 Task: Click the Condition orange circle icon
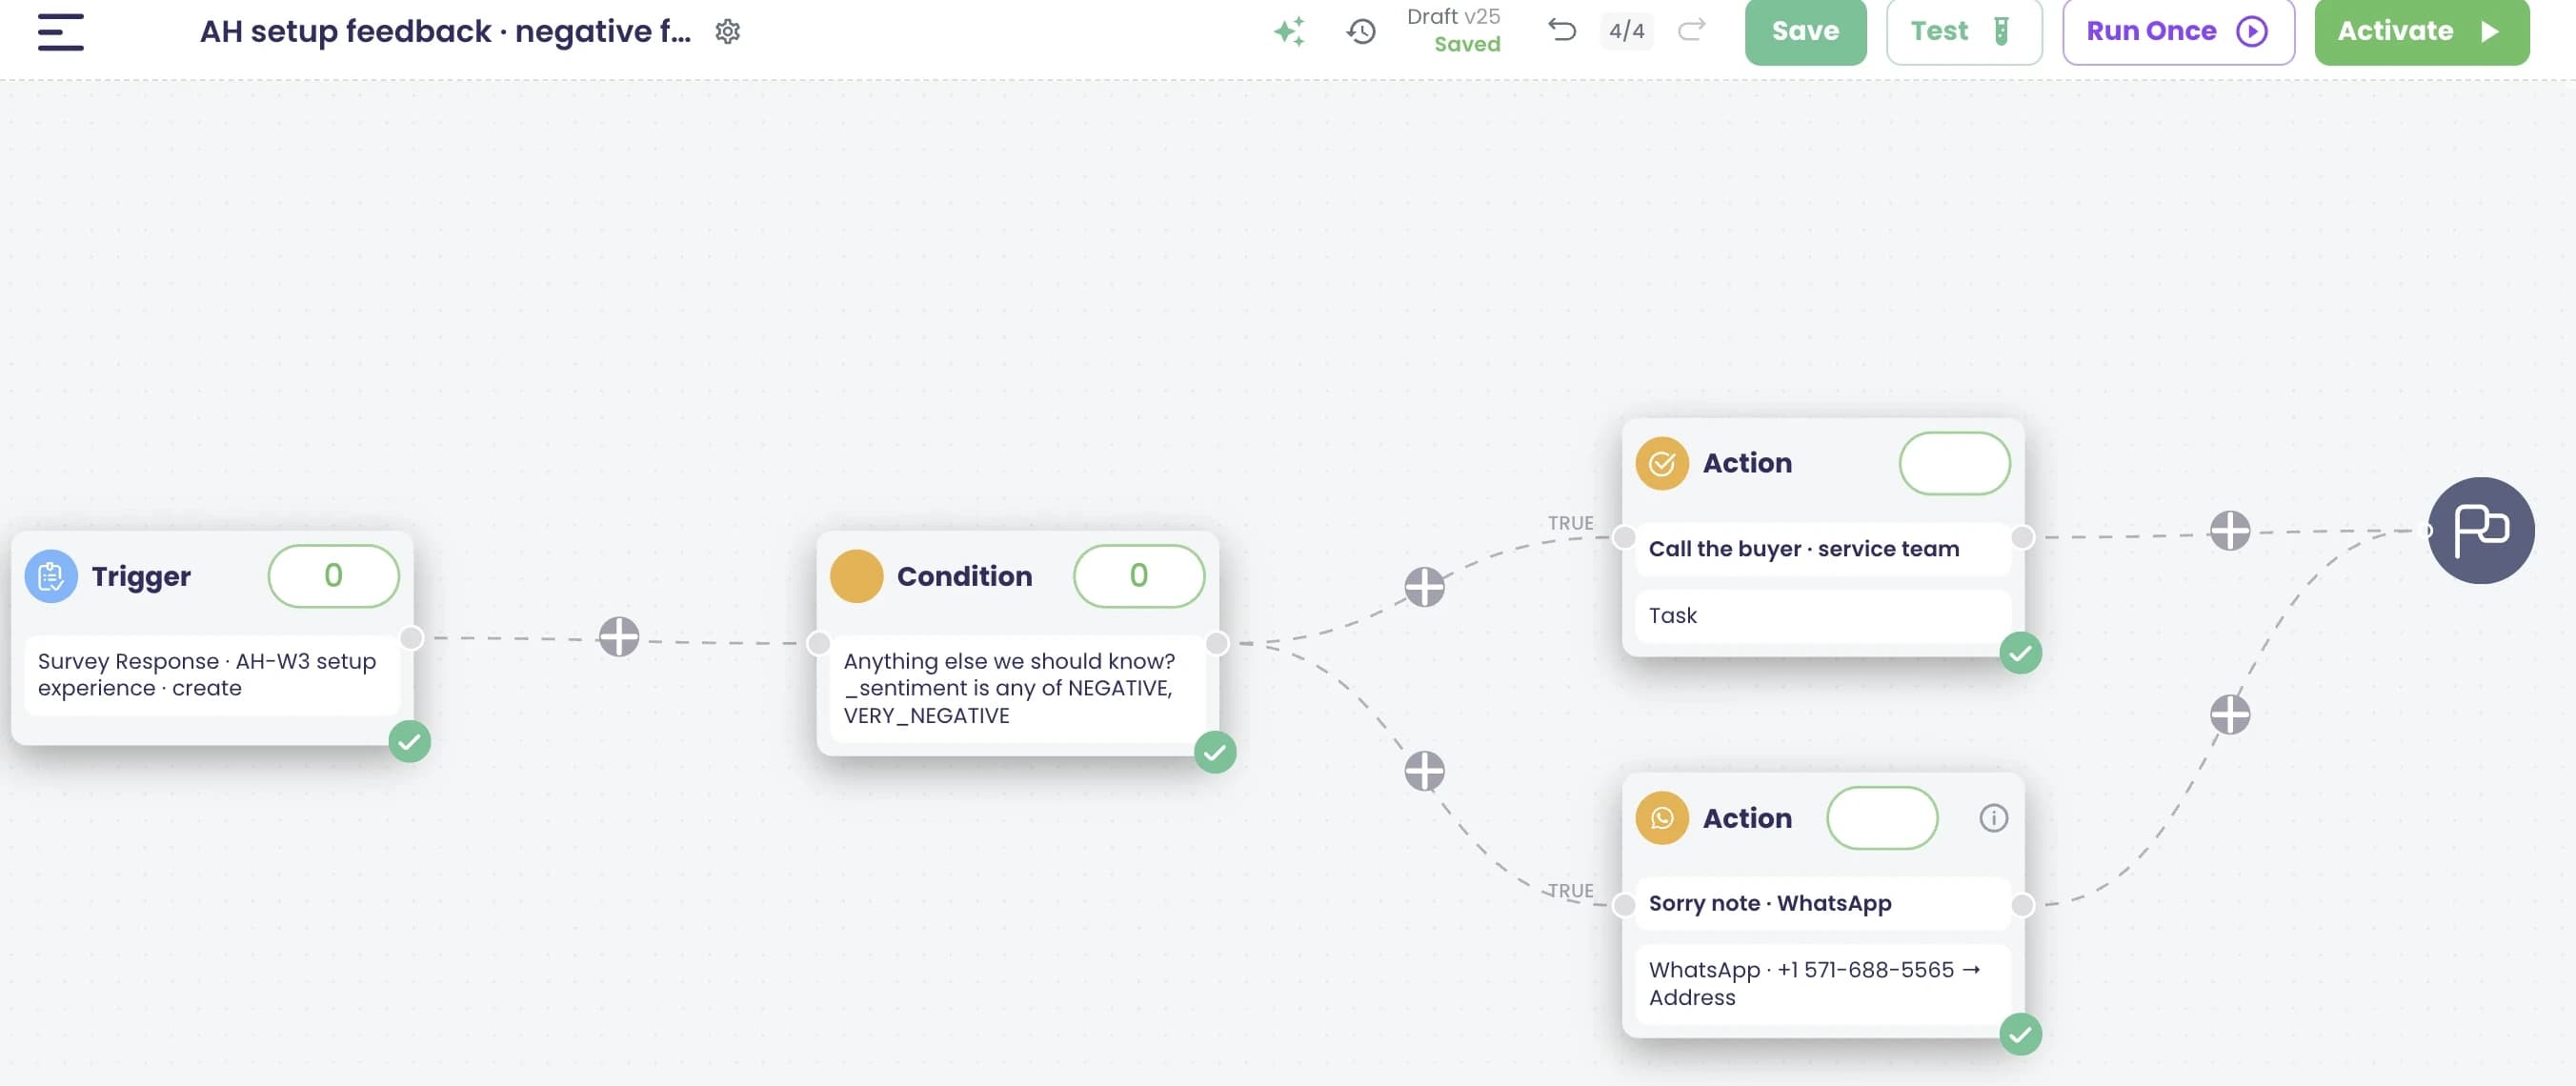click(856, 576)
